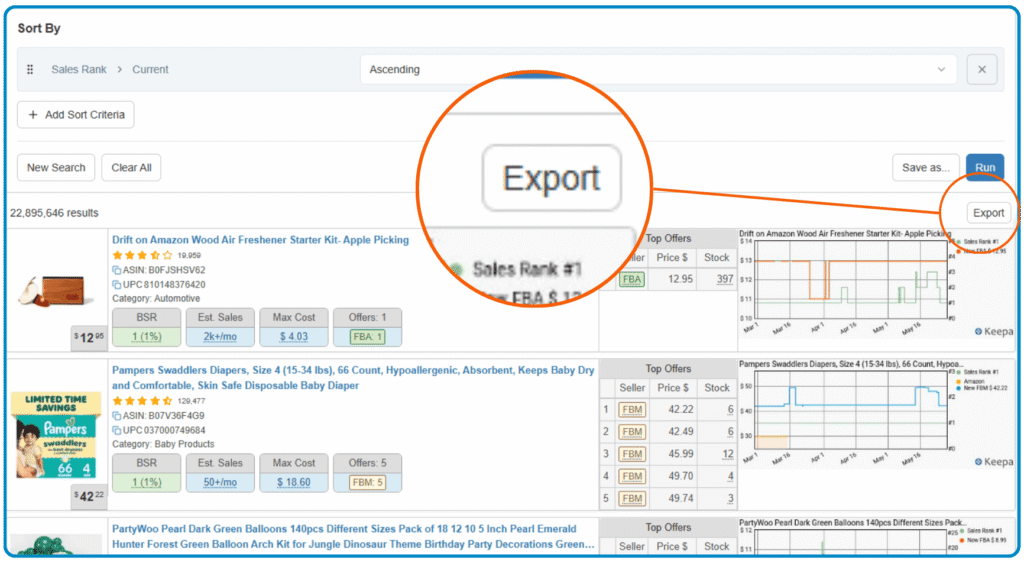Click Est. Sales 50+/mo for Pampers
Viewport: 1024px width, 566px height.
point(220,482)
